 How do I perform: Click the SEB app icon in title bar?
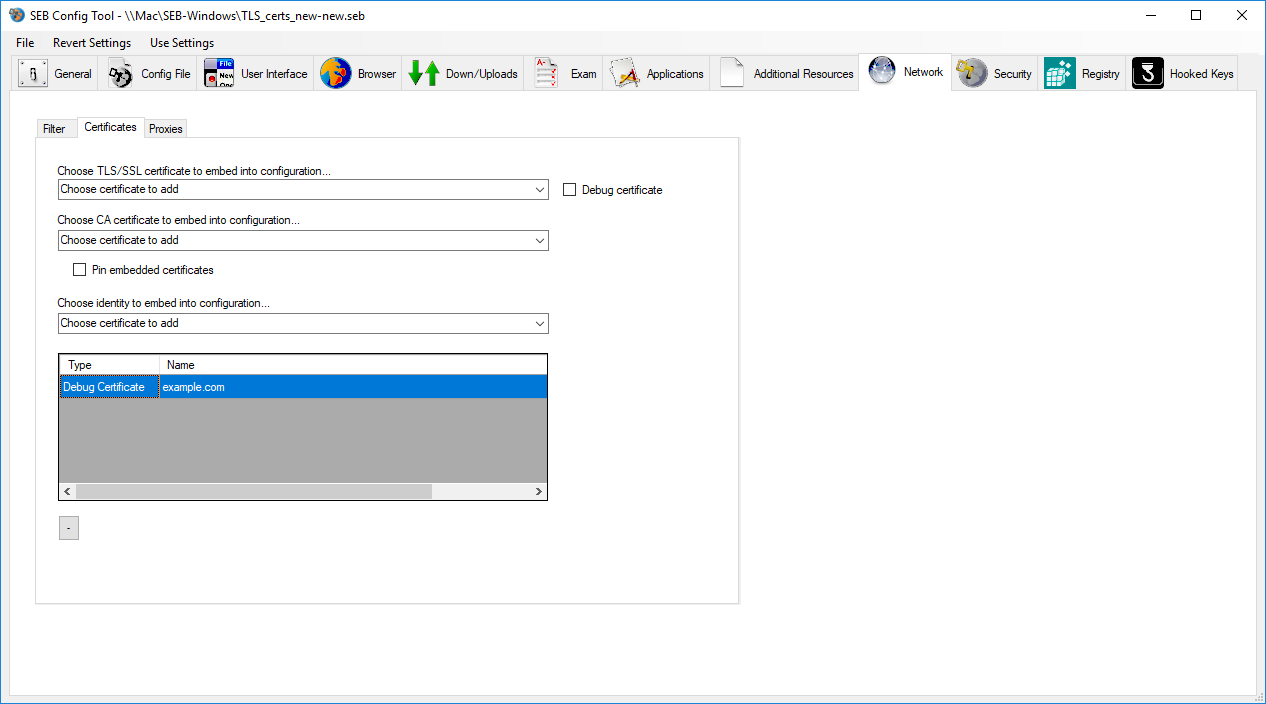16,15
